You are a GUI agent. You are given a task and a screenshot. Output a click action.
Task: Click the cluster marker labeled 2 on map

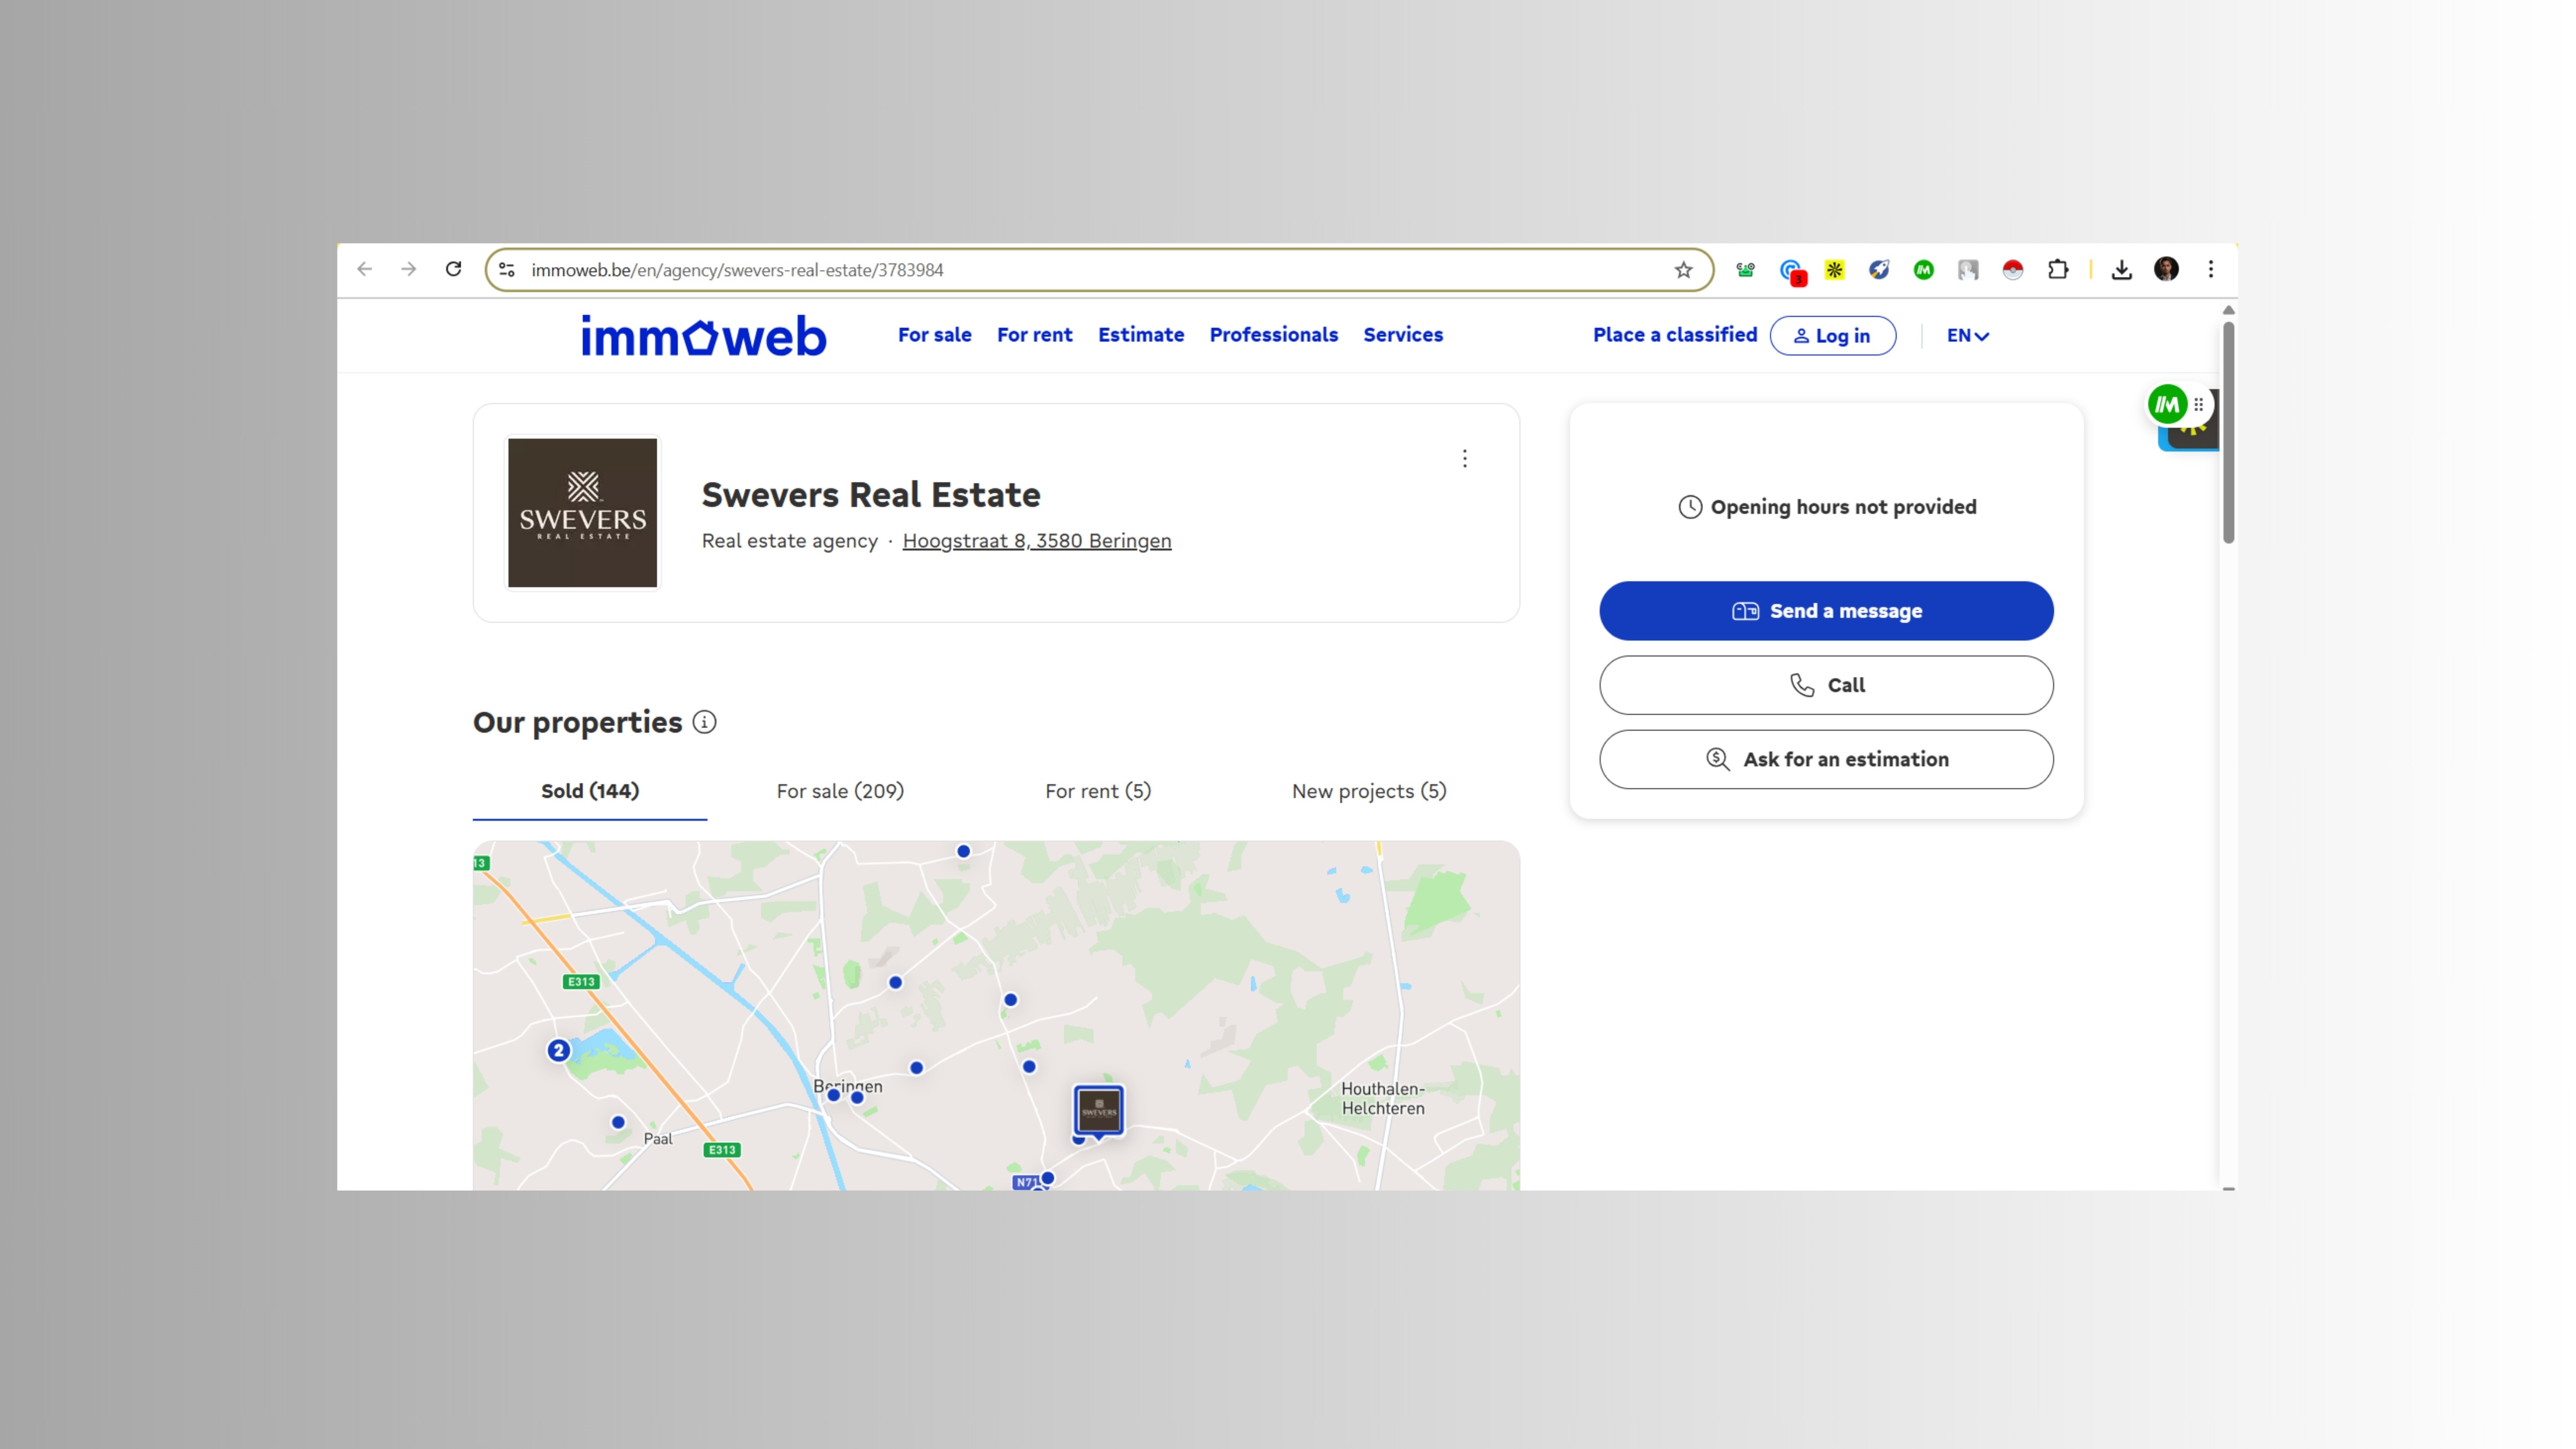coord(558,1050)
